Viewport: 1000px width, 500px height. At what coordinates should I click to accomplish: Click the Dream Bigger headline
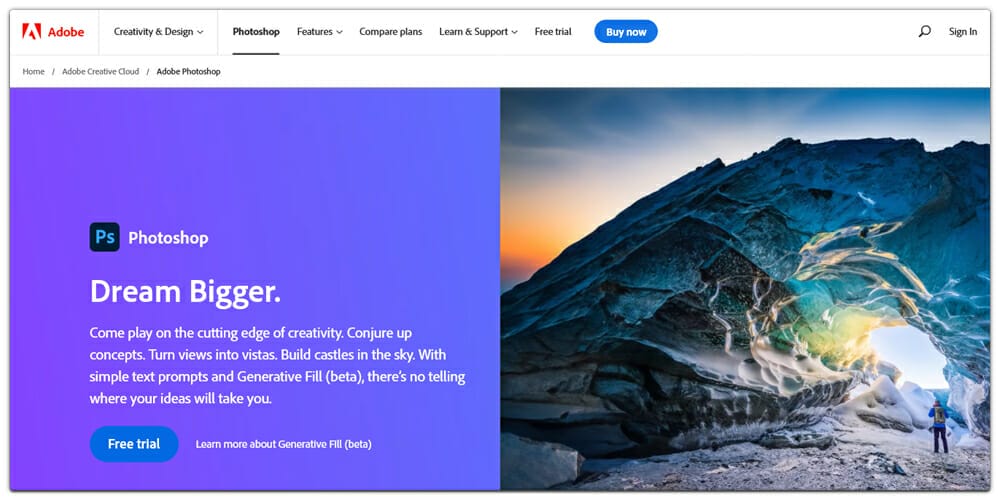point(185,291)
